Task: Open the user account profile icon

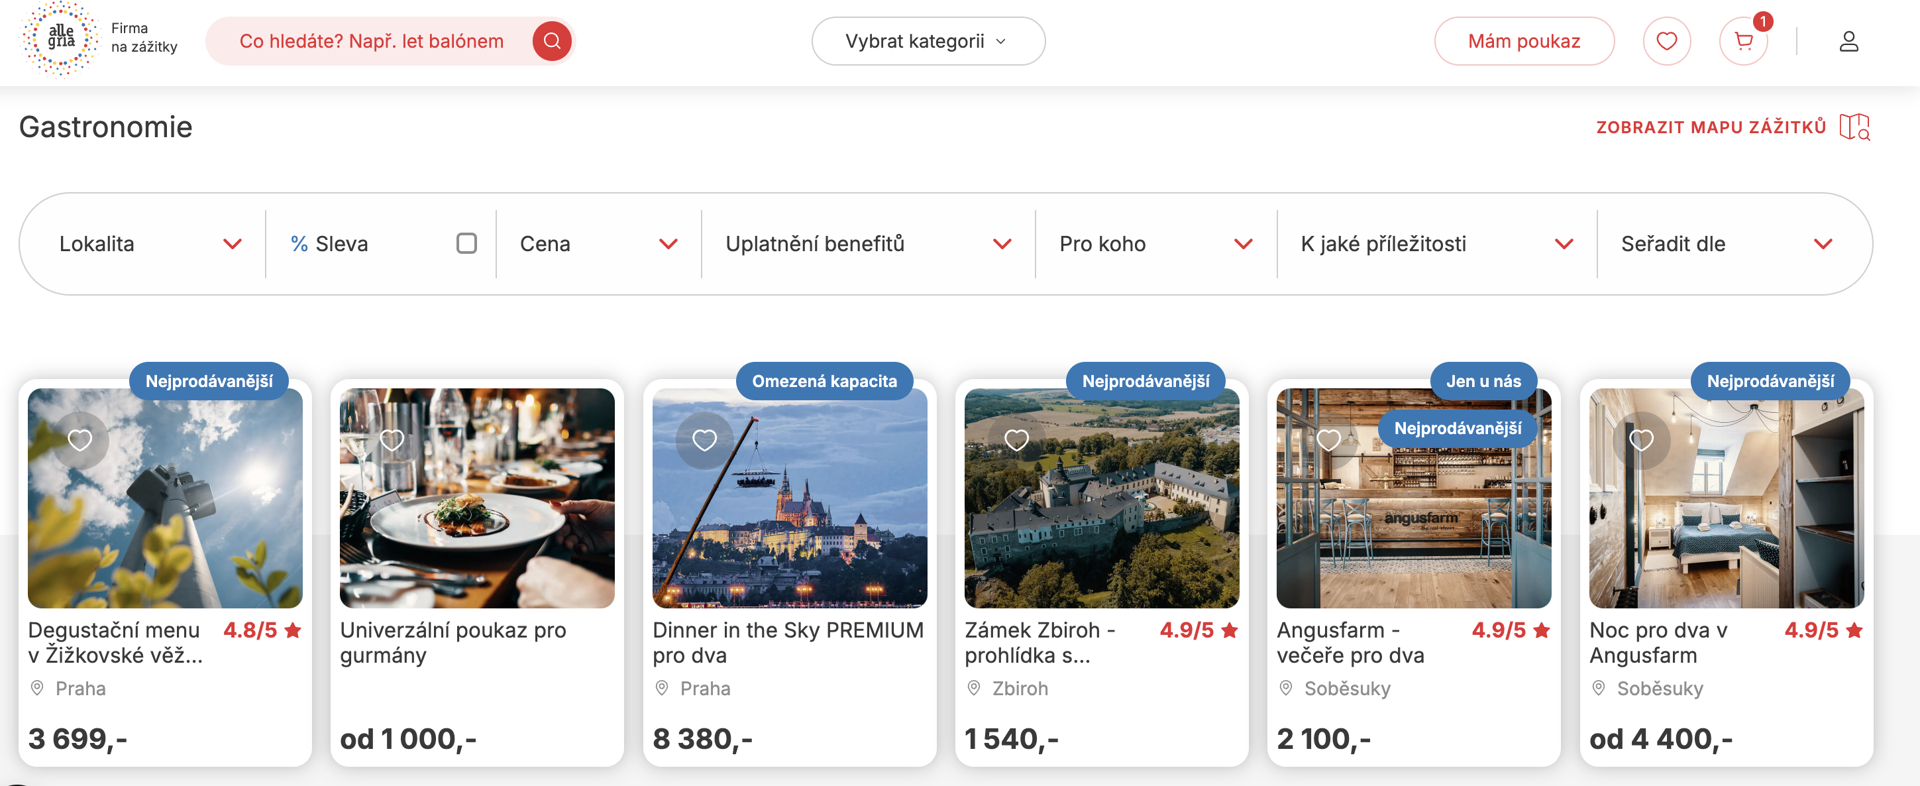Action: (x=1848, y=41)
